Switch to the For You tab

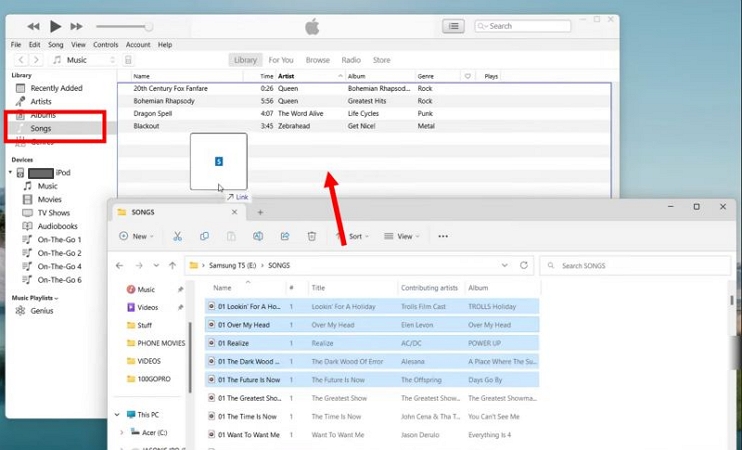click(x=281, y=60)
